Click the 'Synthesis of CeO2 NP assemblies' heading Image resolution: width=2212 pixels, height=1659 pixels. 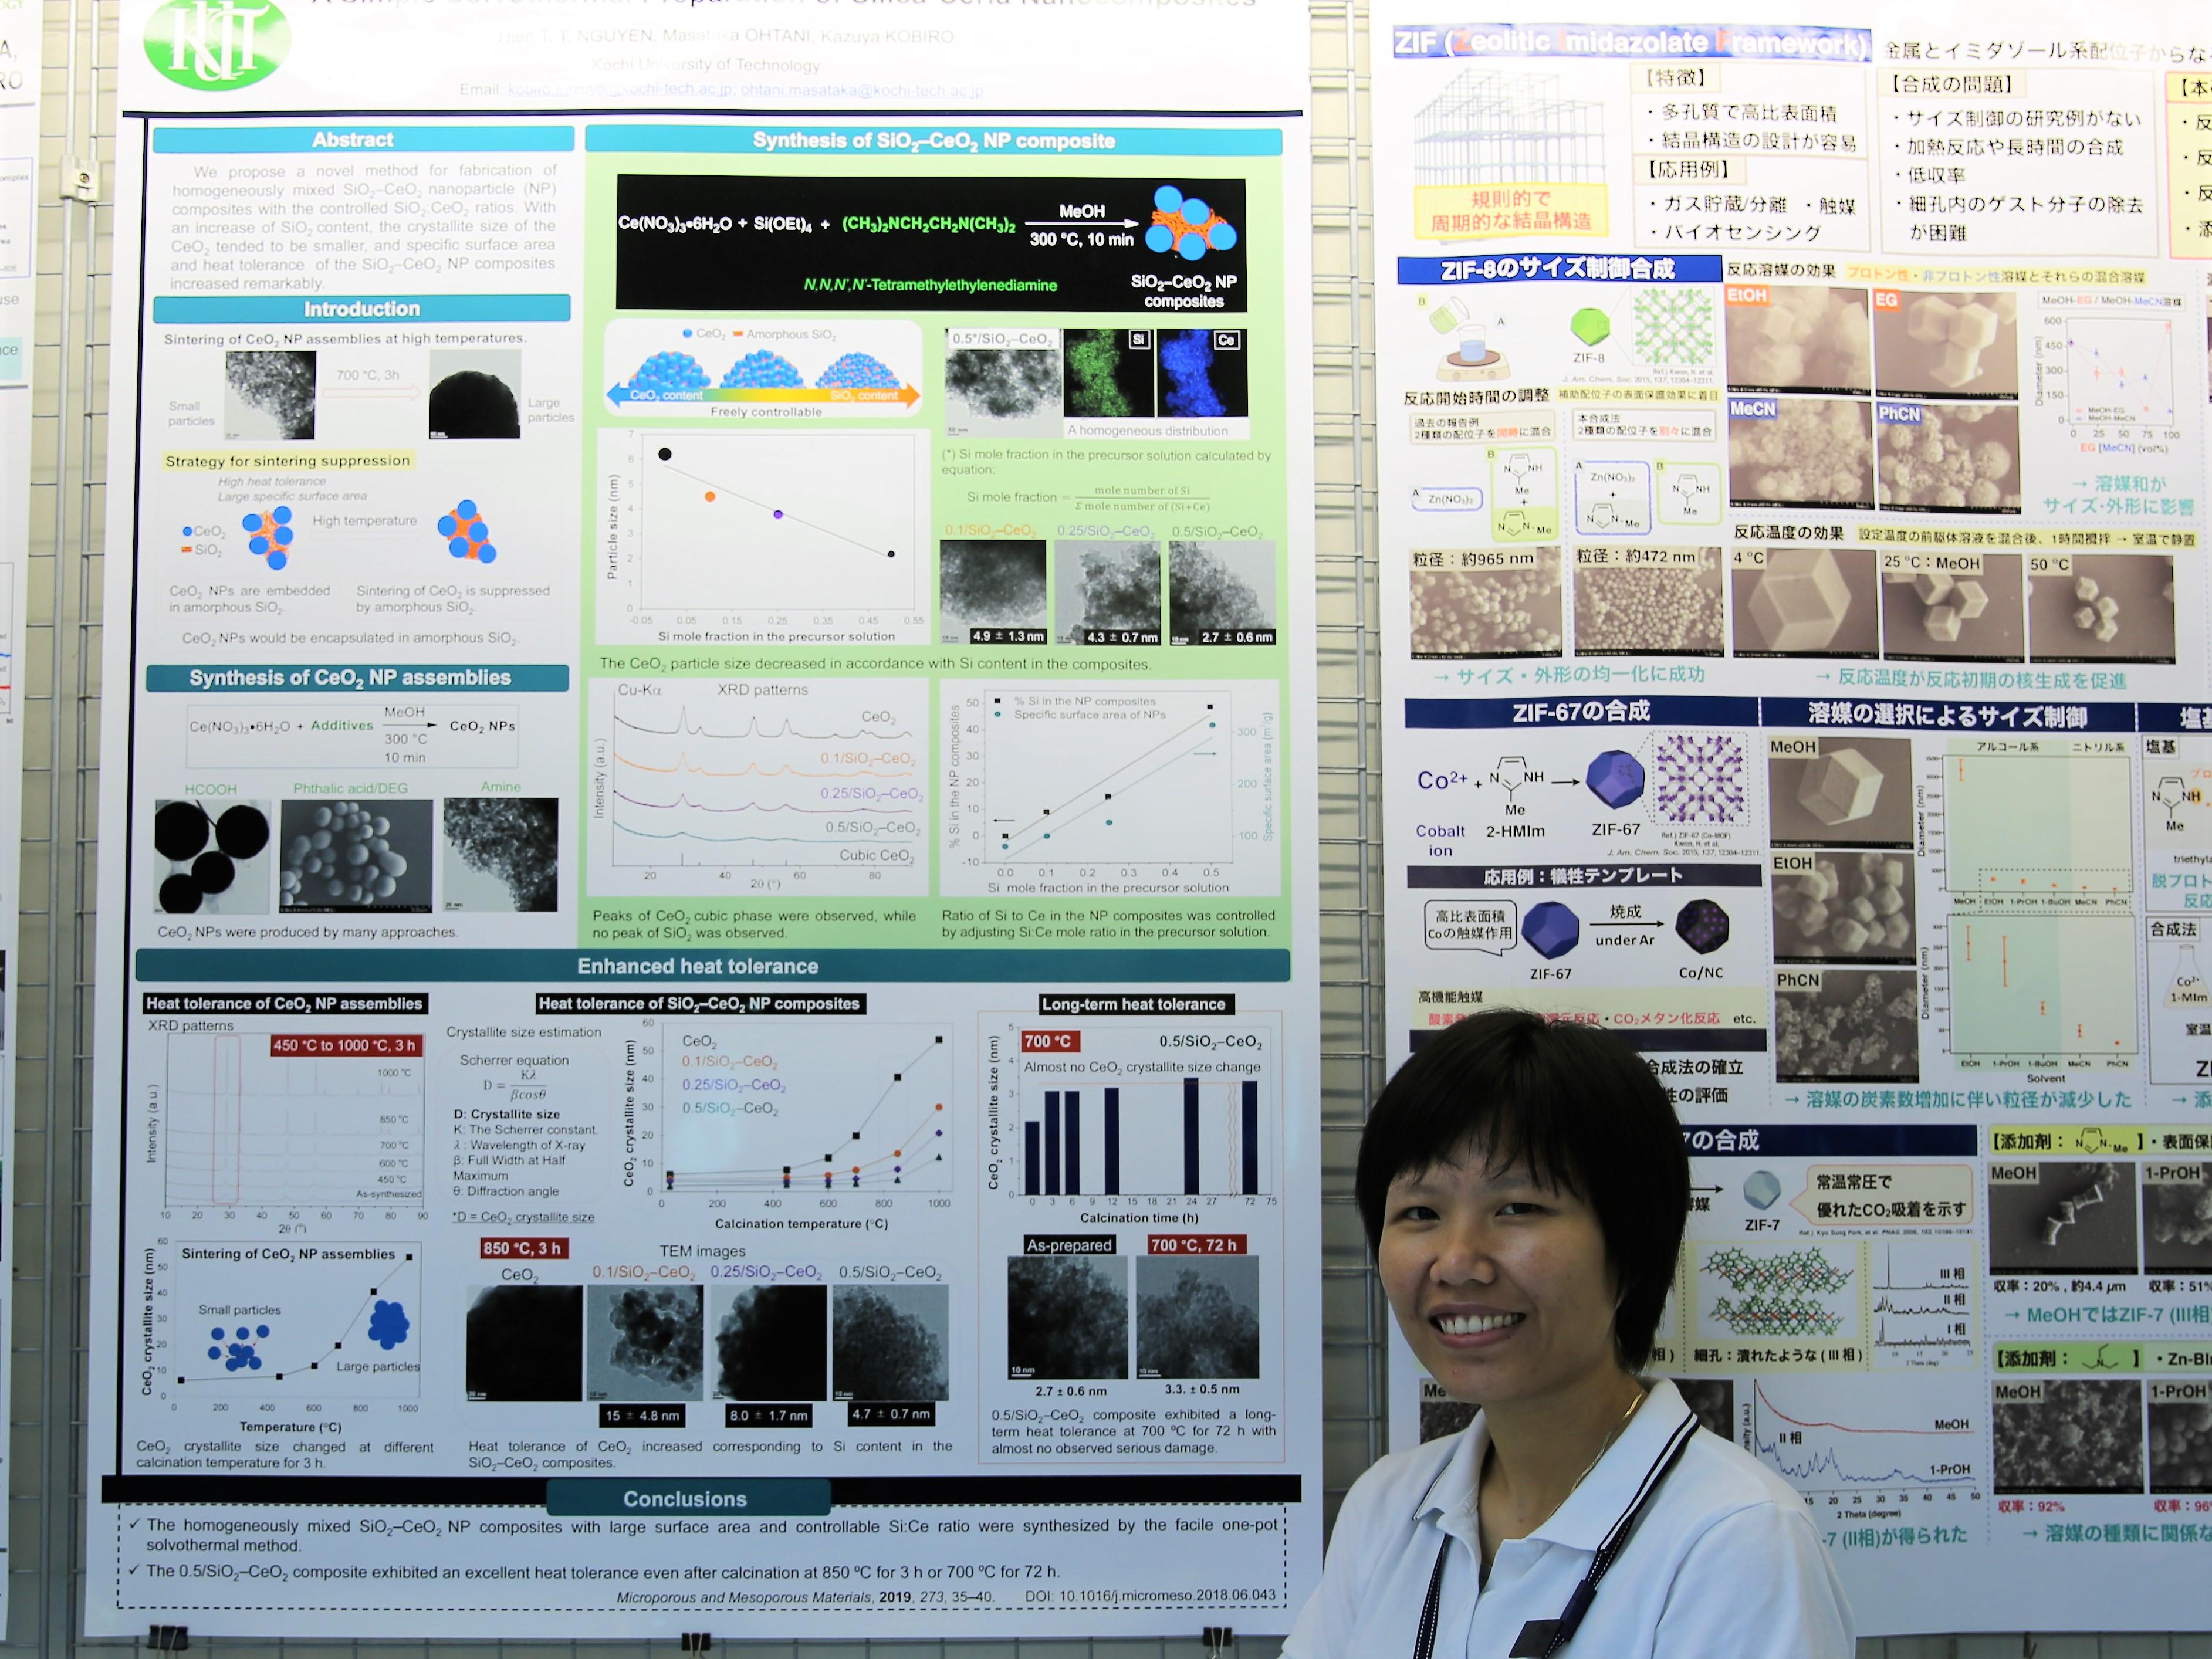(357, 678)
